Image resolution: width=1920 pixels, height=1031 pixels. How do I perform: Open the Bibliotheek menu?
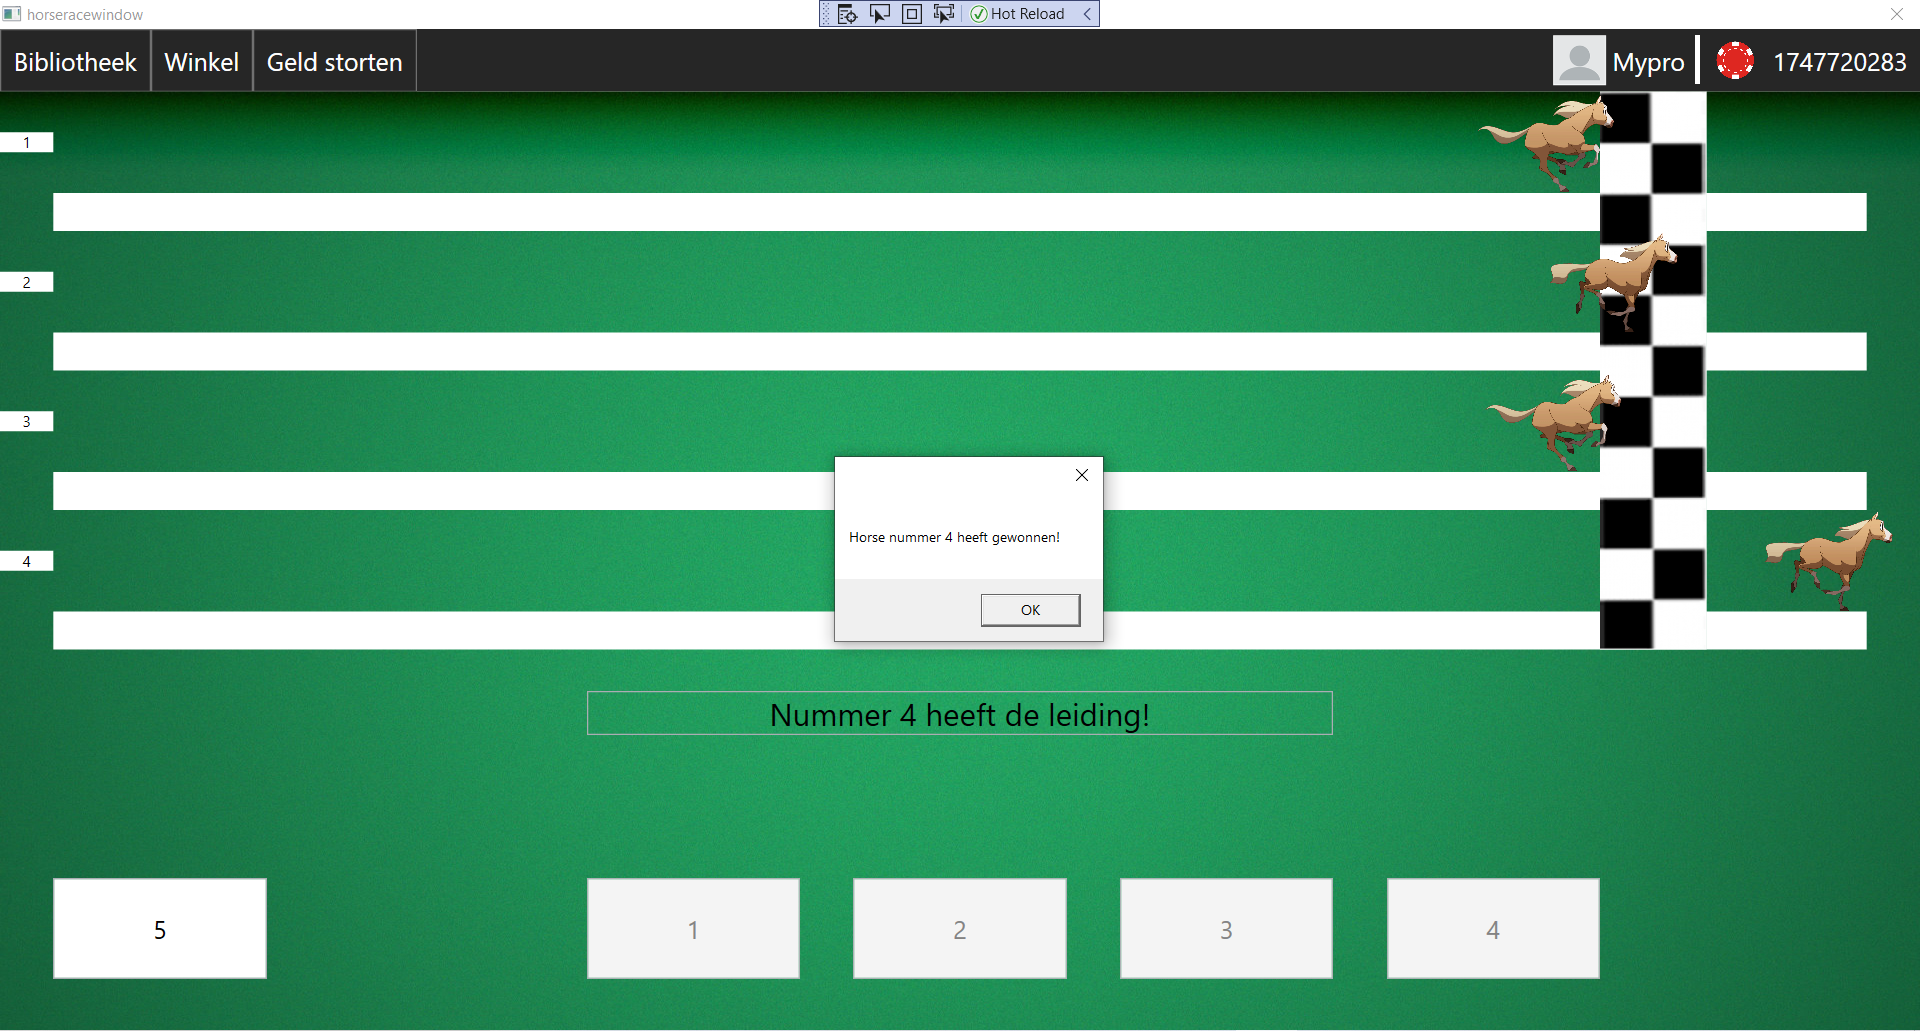75,62
